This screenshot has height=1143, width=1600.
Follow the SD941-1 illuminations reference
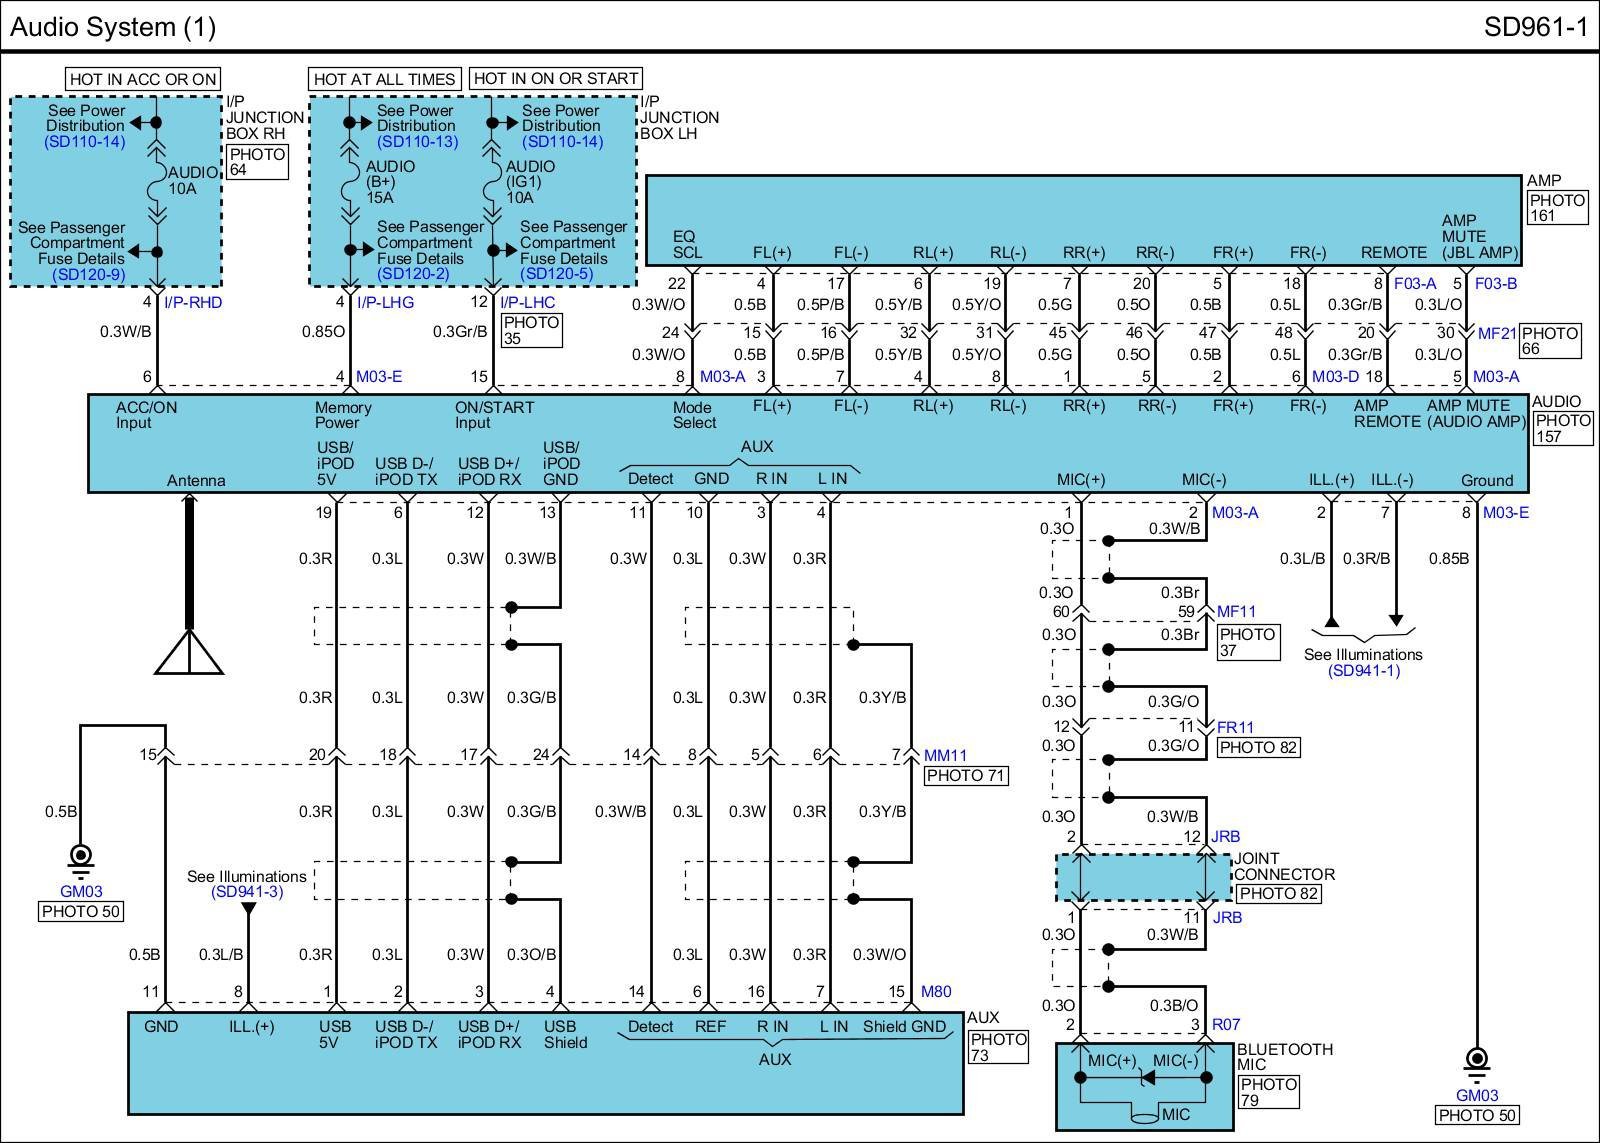(1363, 670)
